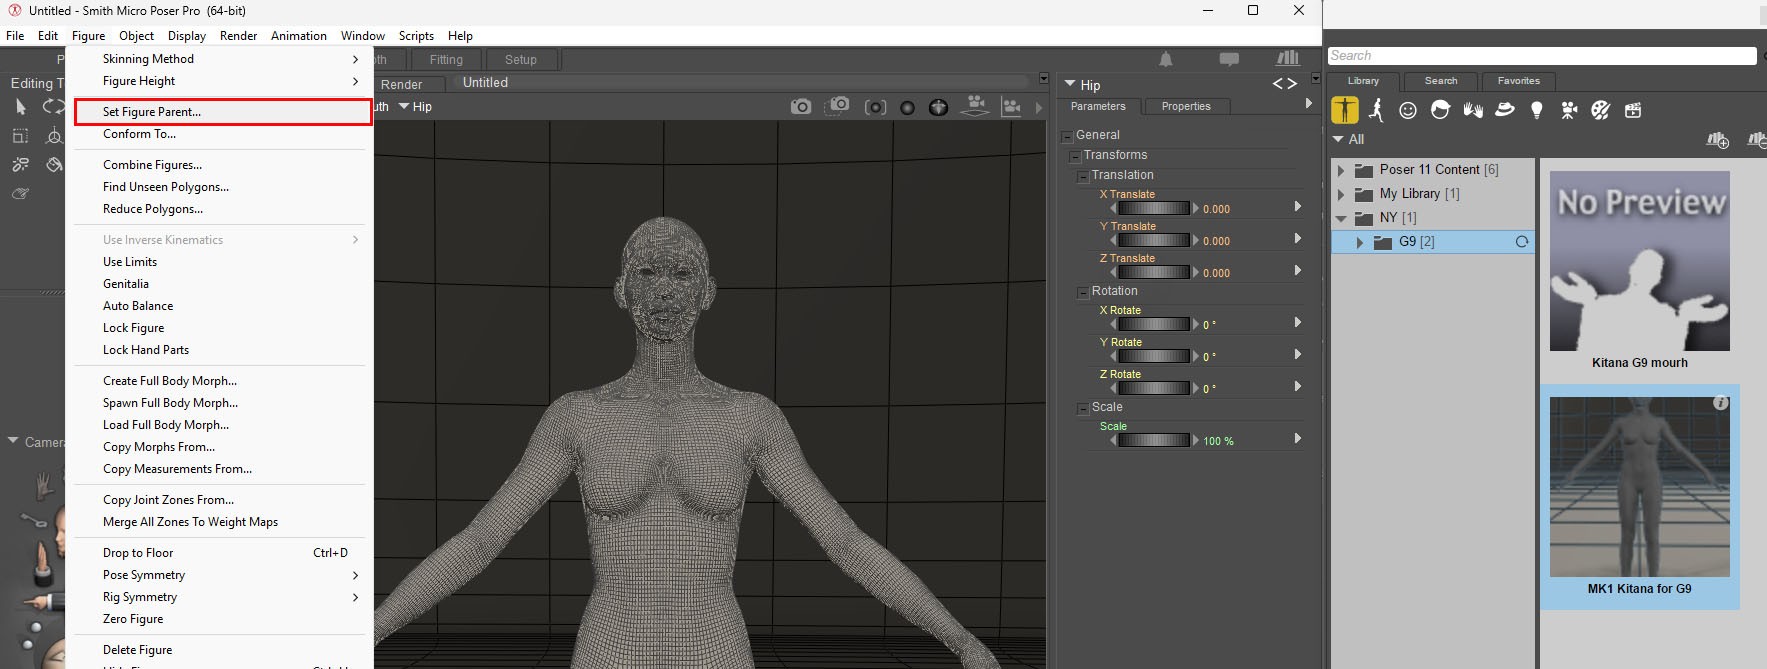The height and width of the screenshot is (669, 1767).
Task: Collapse the Transforms group
Action: (1075, 156)
